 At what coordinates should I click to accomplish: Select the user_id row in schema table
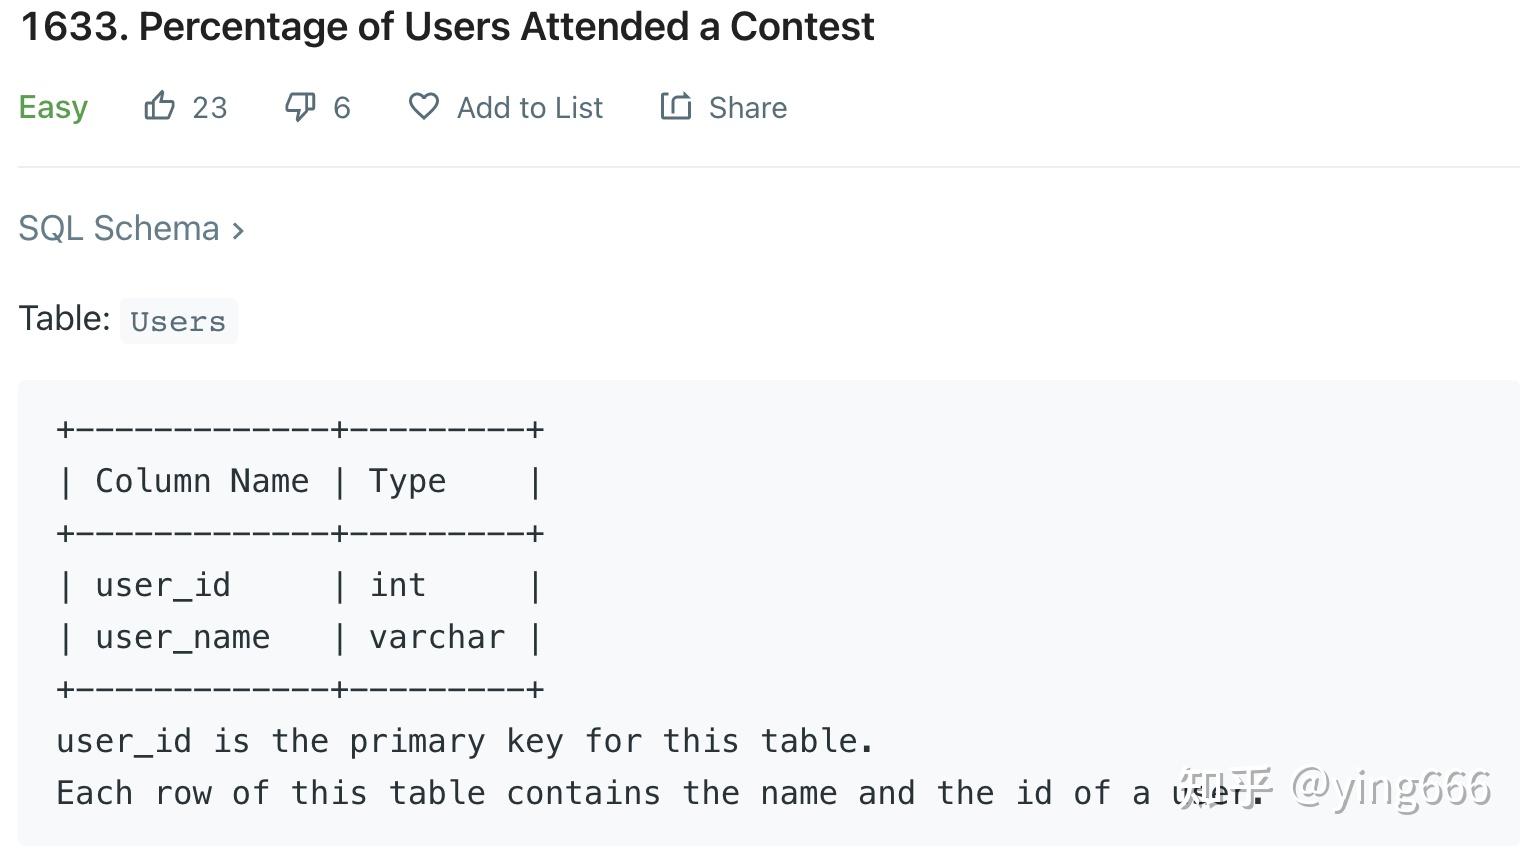[x=163, y=585]
